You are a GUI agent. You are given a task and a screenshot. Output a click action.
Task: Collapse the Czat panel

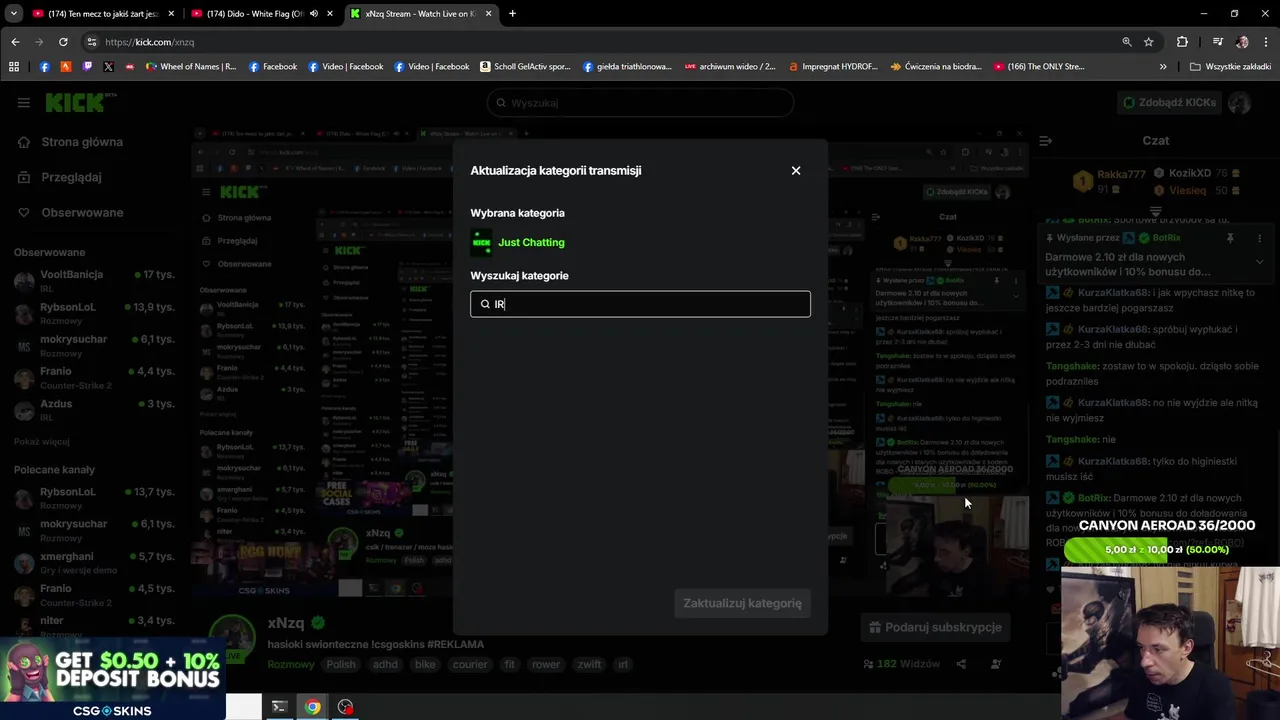click(1045, 141)
